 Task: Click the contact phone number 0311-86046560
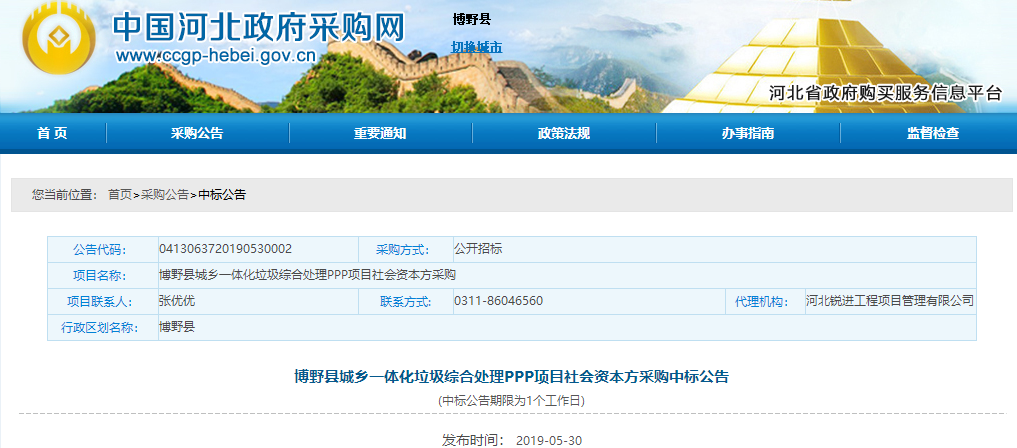tap(498, 301)
